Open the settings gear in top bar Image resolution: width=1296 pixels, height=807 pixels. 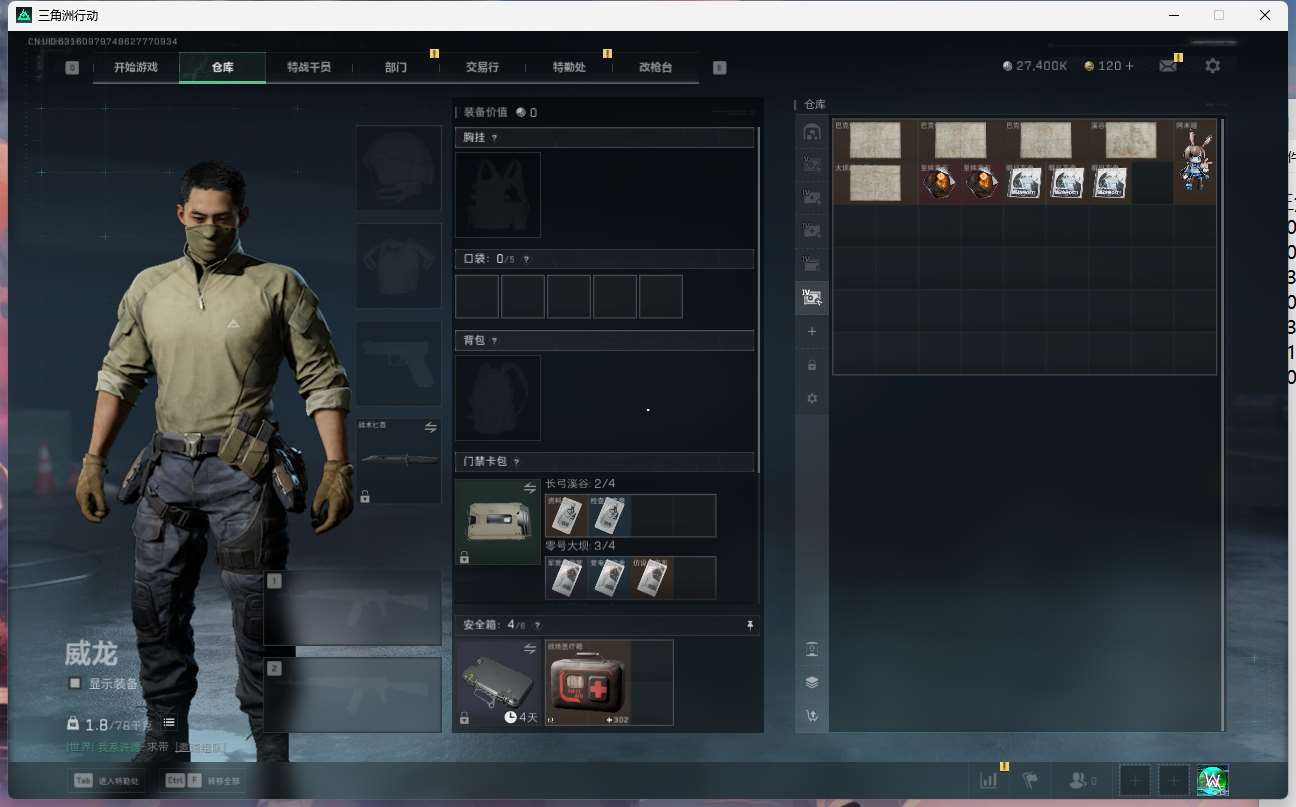click(x=1212, y=66)
